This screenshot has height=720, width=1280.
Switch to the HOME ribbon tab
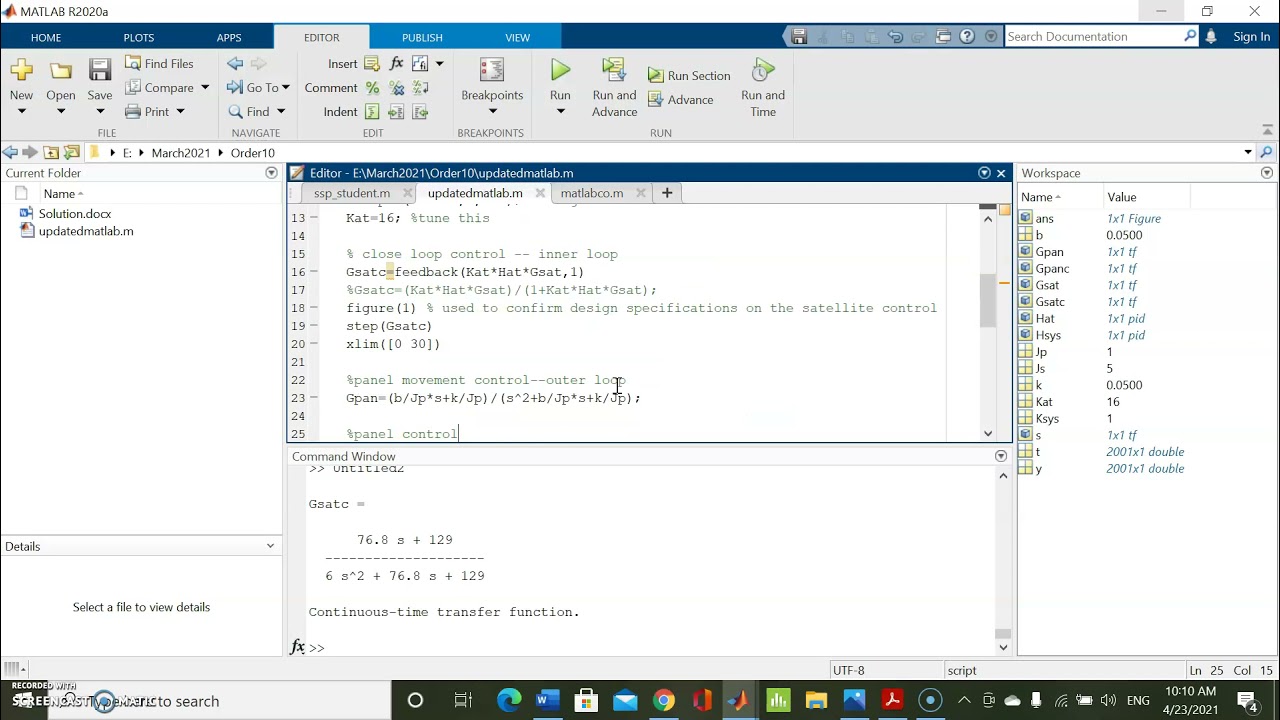46,37
